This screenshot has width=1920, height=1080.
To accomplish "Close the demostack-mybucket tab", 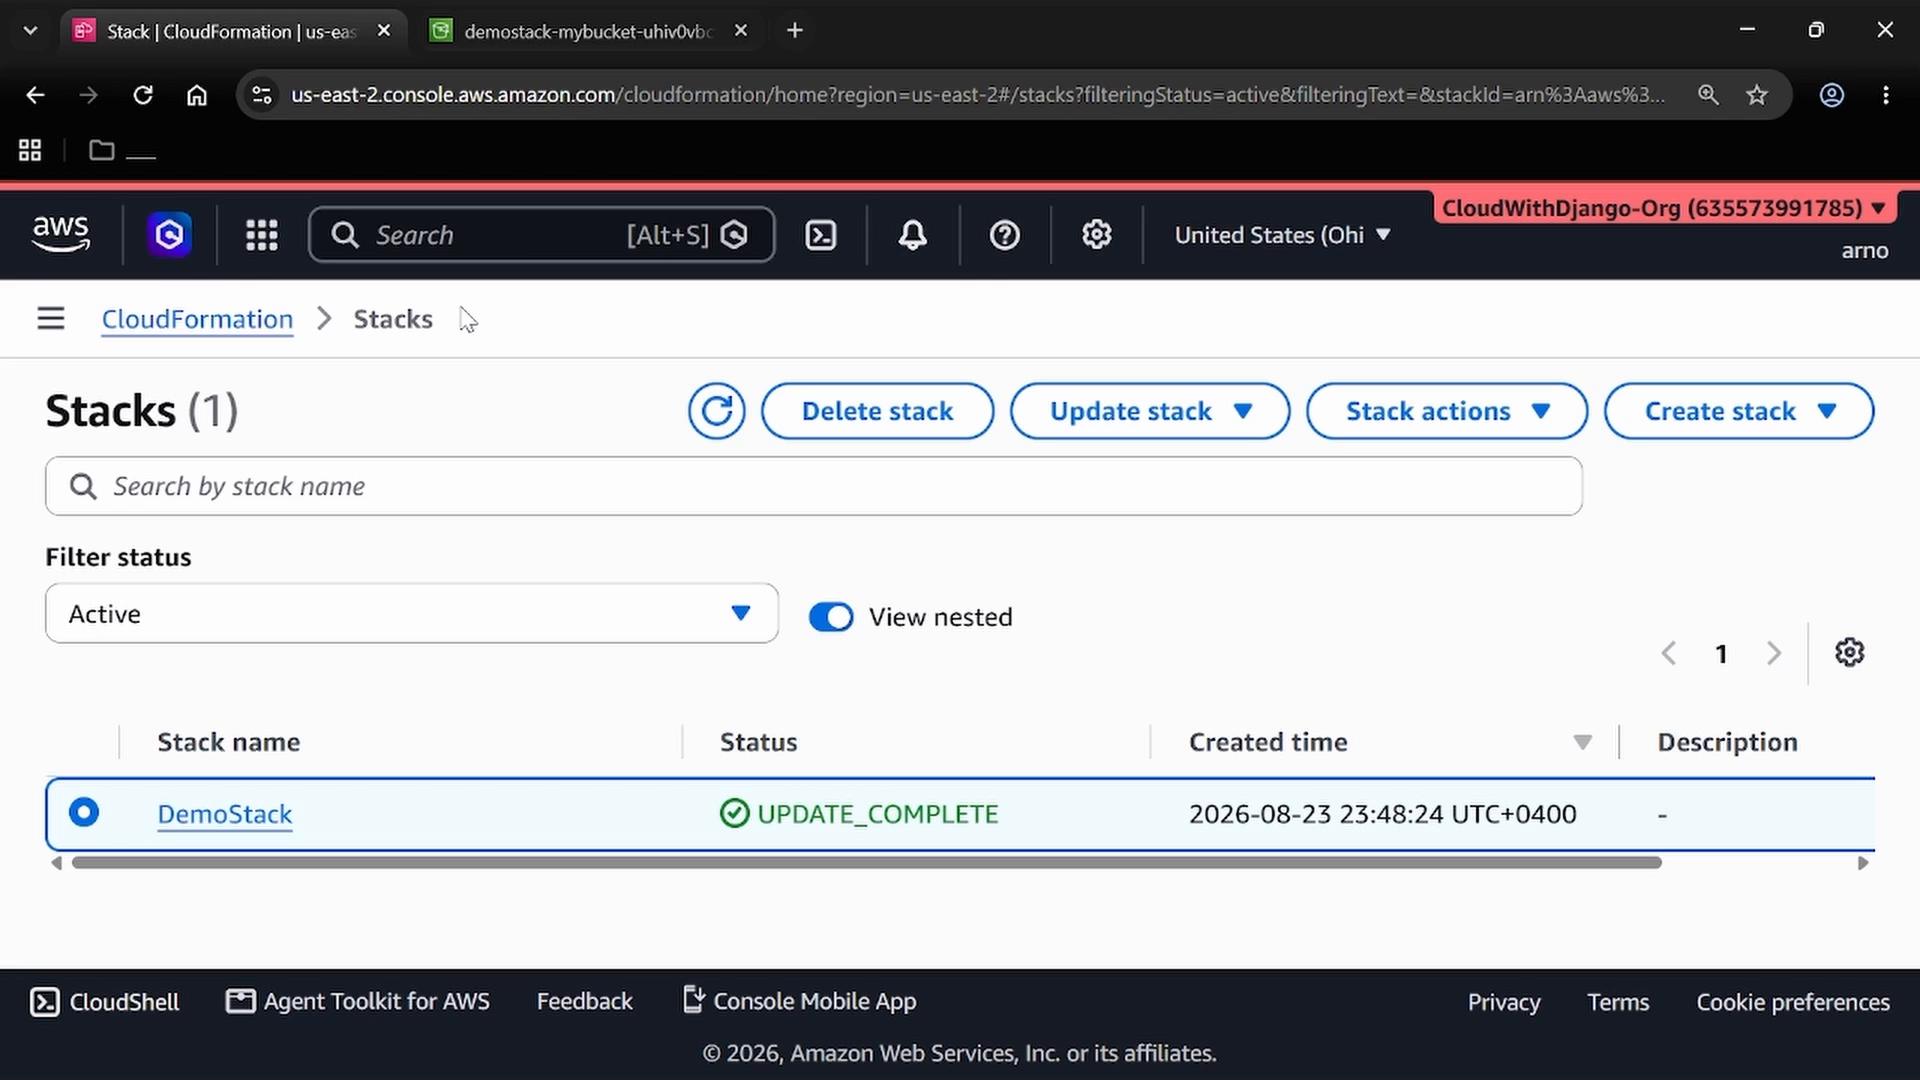I will [x=741, y=31].
